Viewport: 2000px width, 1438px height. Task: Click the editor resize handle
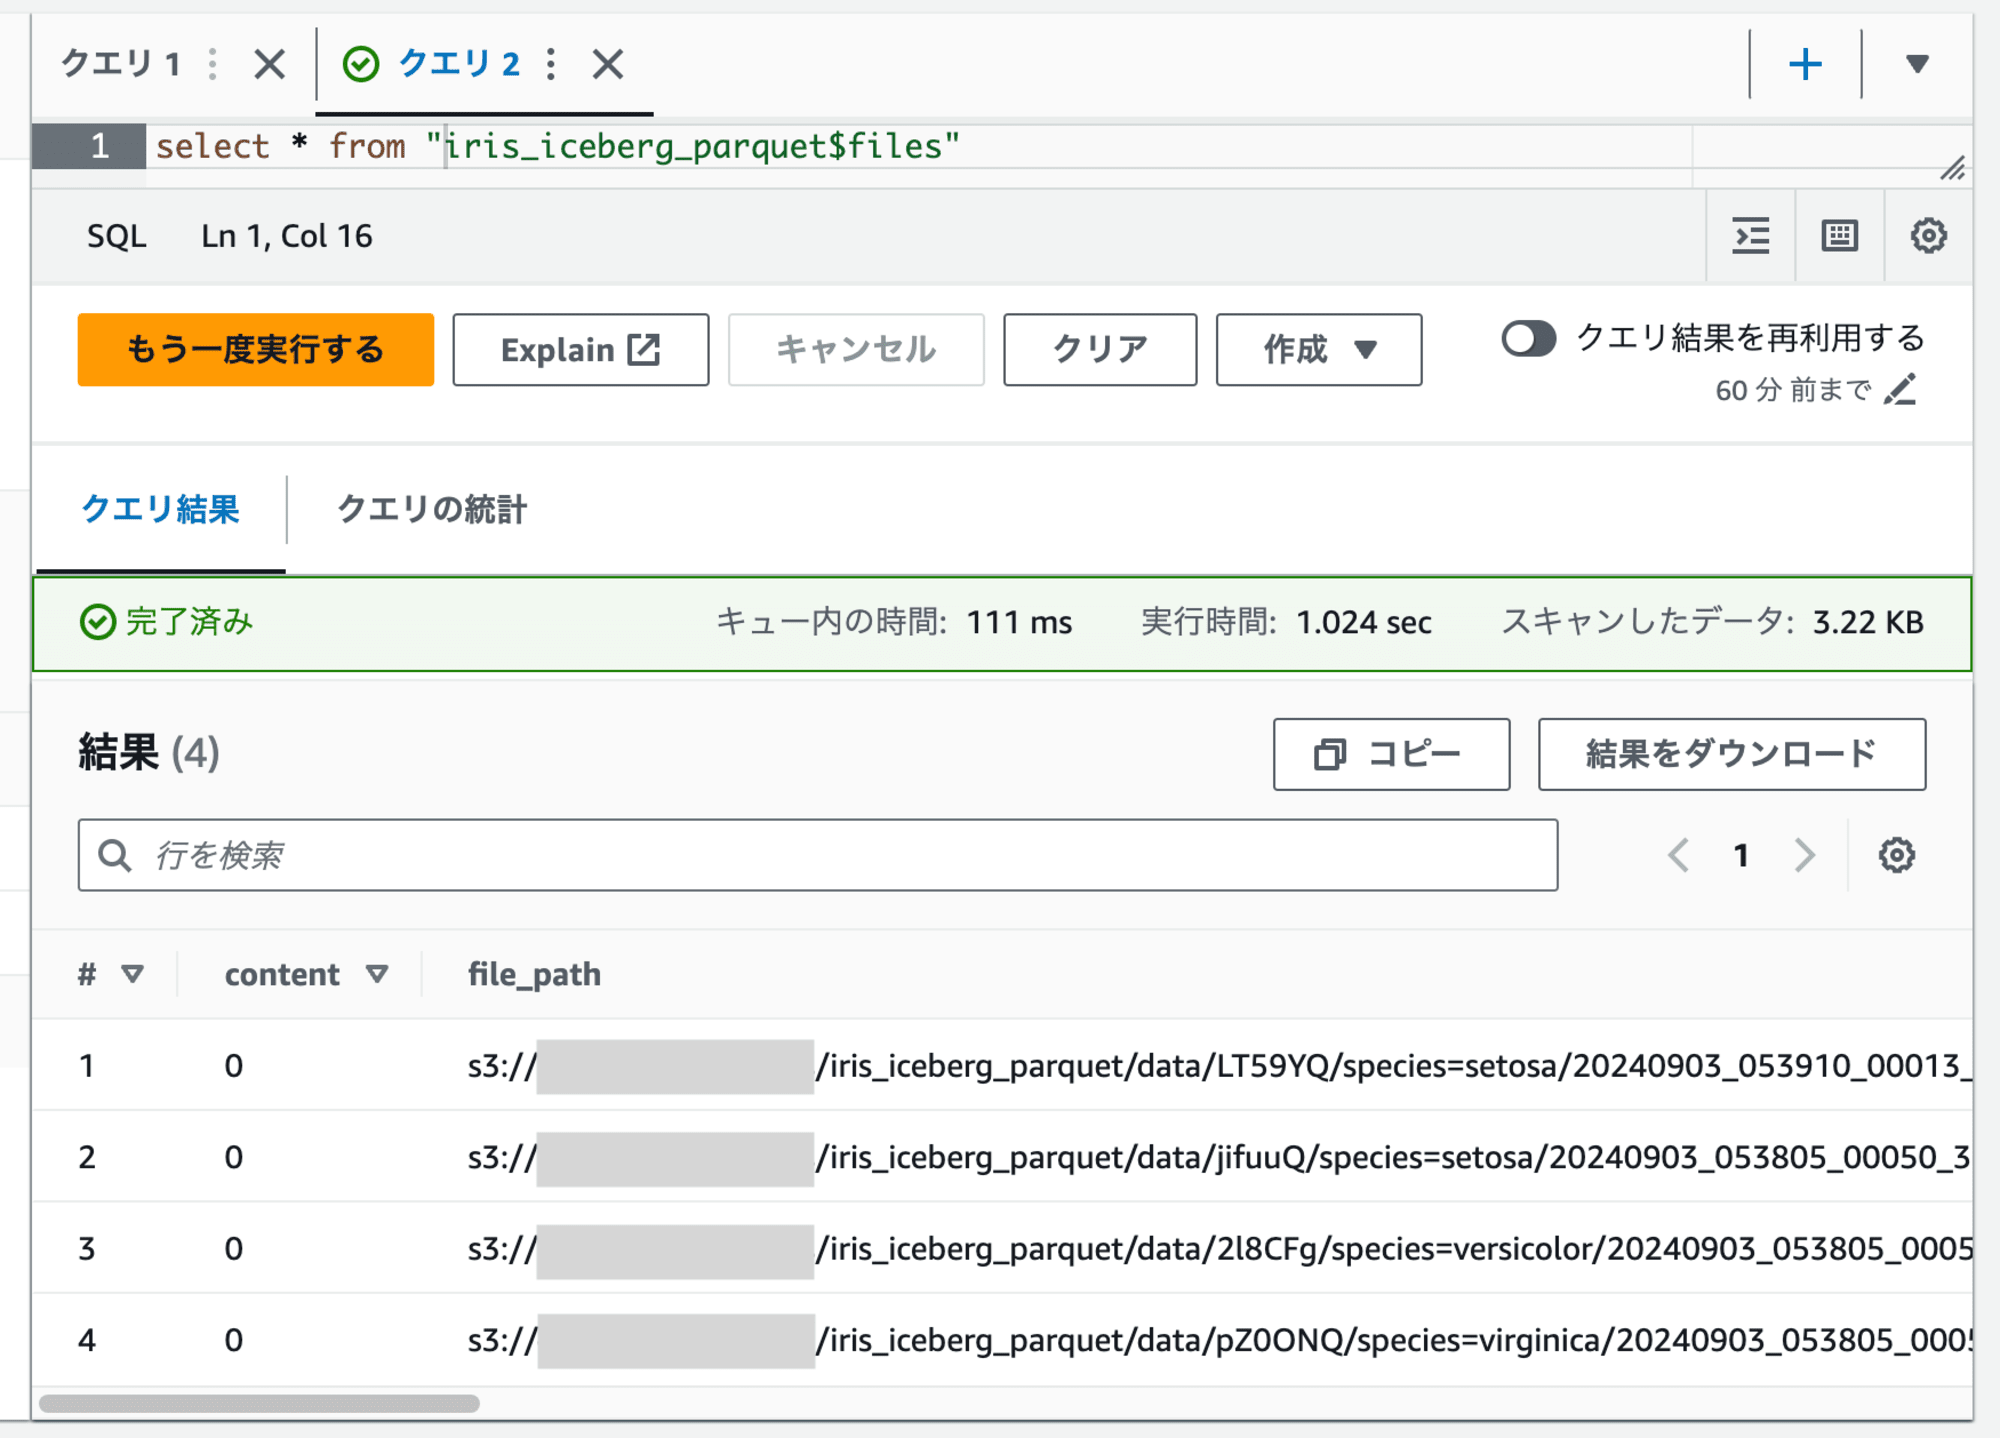click(1953, 168)
